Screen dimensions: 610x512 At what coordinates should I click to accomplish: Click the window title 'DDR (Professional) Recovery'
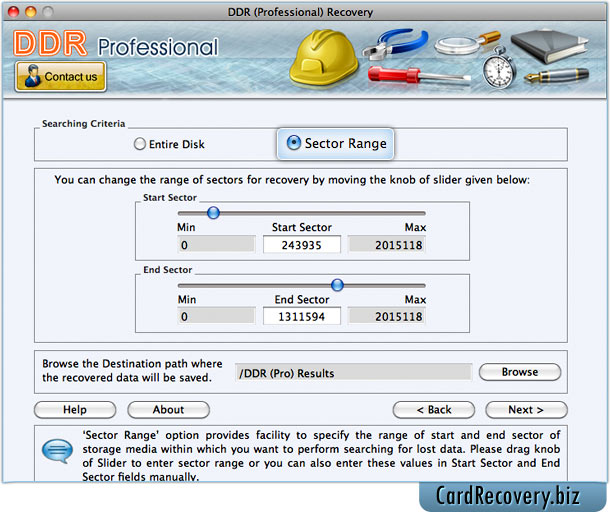300,12
